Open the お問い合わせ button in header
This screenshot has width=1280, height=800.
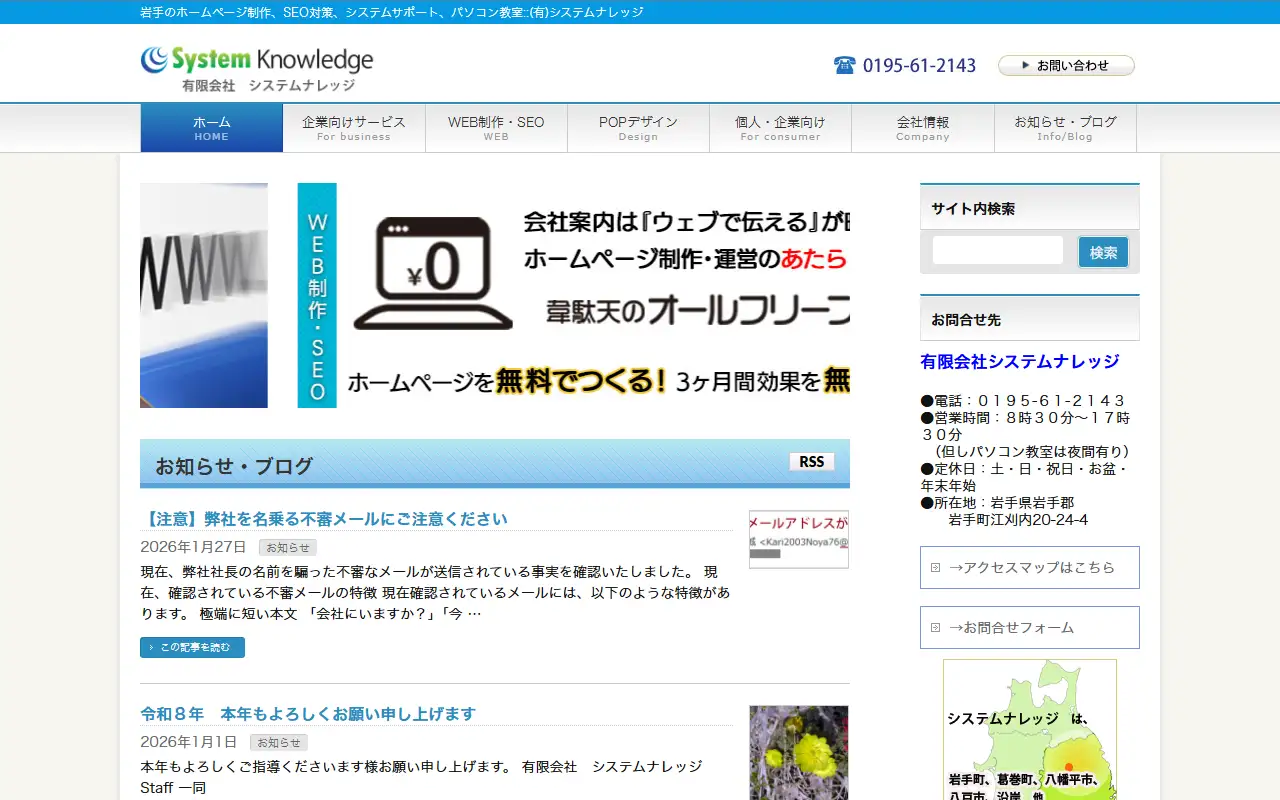click(x=1066, y=65)
